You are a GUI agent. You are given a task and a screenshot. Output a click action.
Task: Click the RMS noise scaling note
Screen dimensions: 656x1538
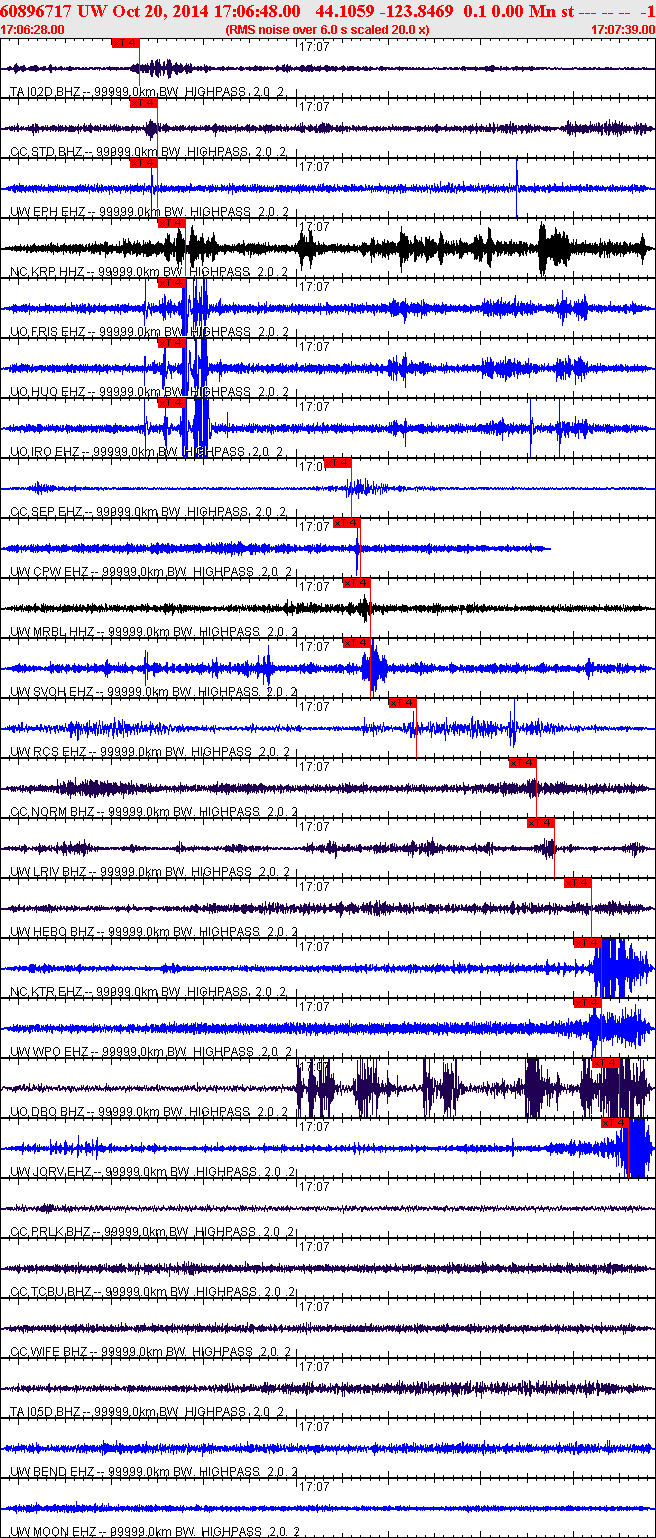(x=328, y=30)
